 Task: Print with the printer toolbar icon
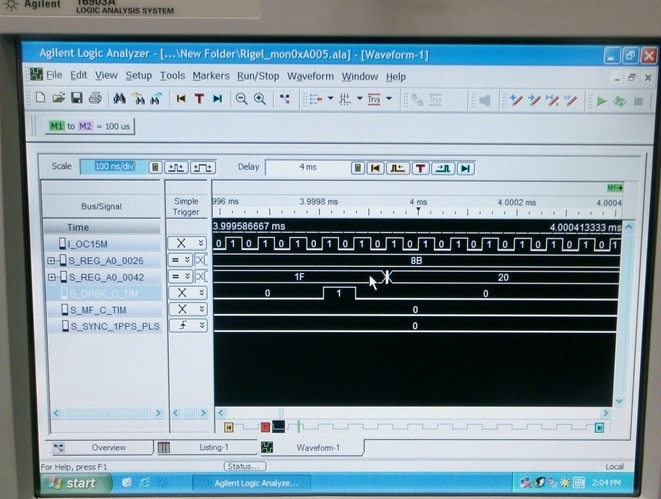pyautogui.click(x=95, y=98)
